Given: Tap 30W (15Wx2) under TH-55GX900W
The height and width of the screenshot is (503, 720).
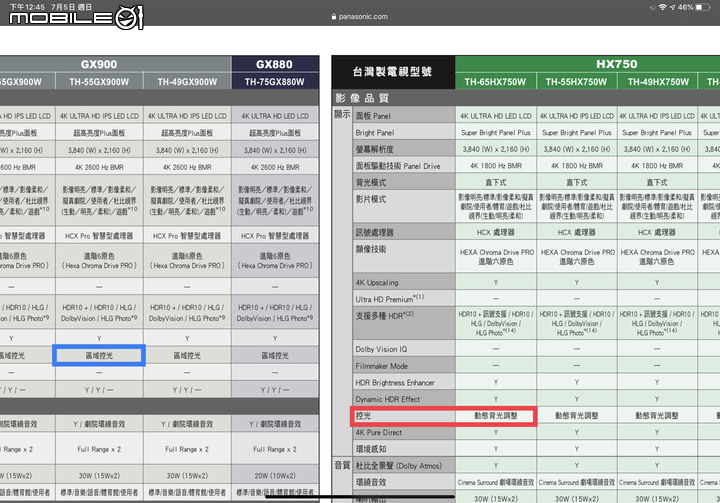Looking at the screenshot, I should [x=99, y=475].
